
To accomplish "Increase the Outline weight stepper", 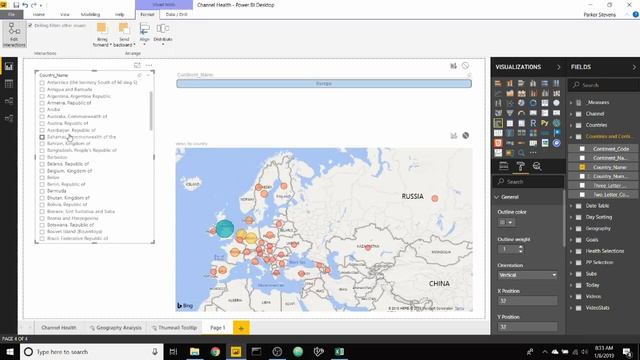I will click(x=520, y=247).
